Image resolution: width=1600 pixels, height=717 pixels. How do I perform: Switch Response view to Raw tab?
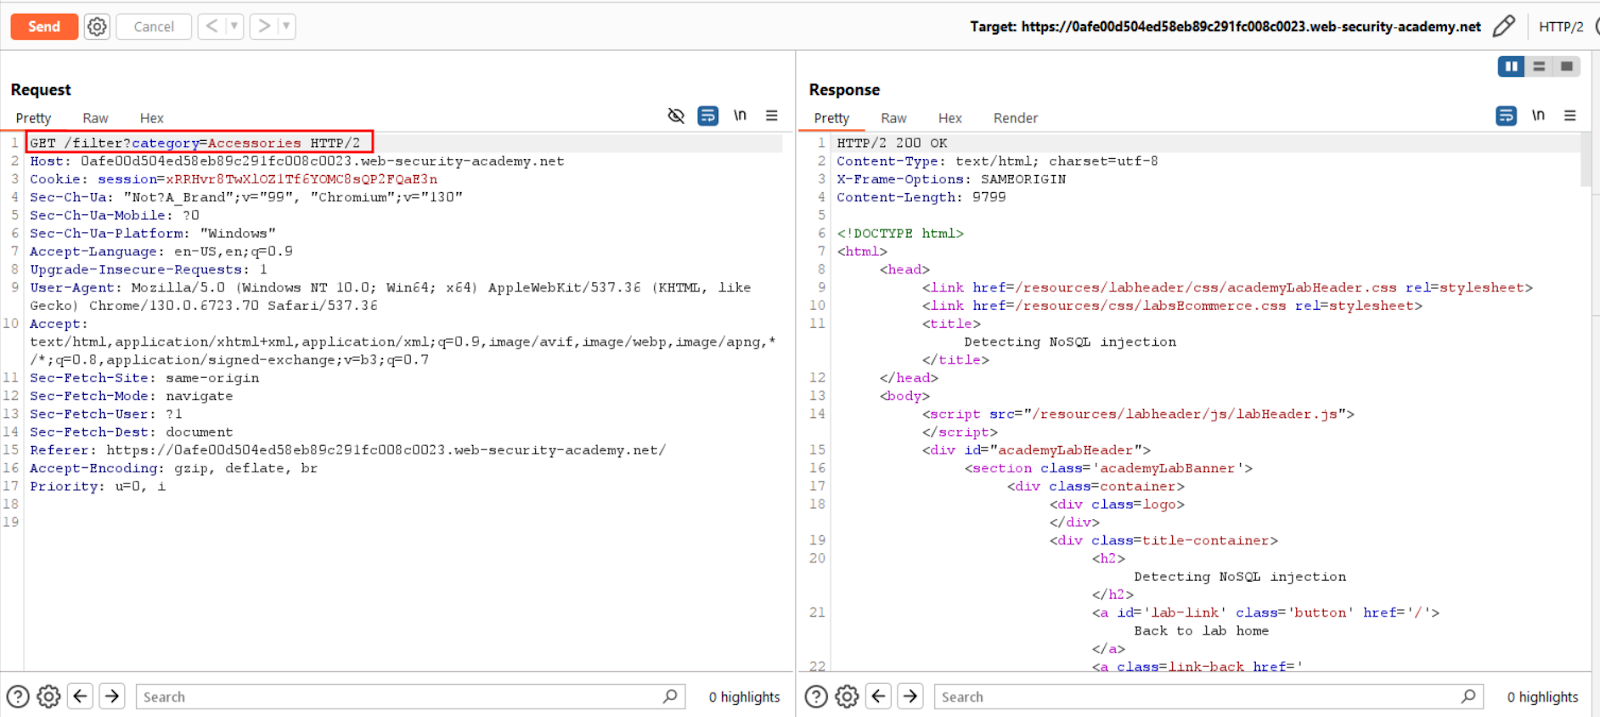click(894, 118)
